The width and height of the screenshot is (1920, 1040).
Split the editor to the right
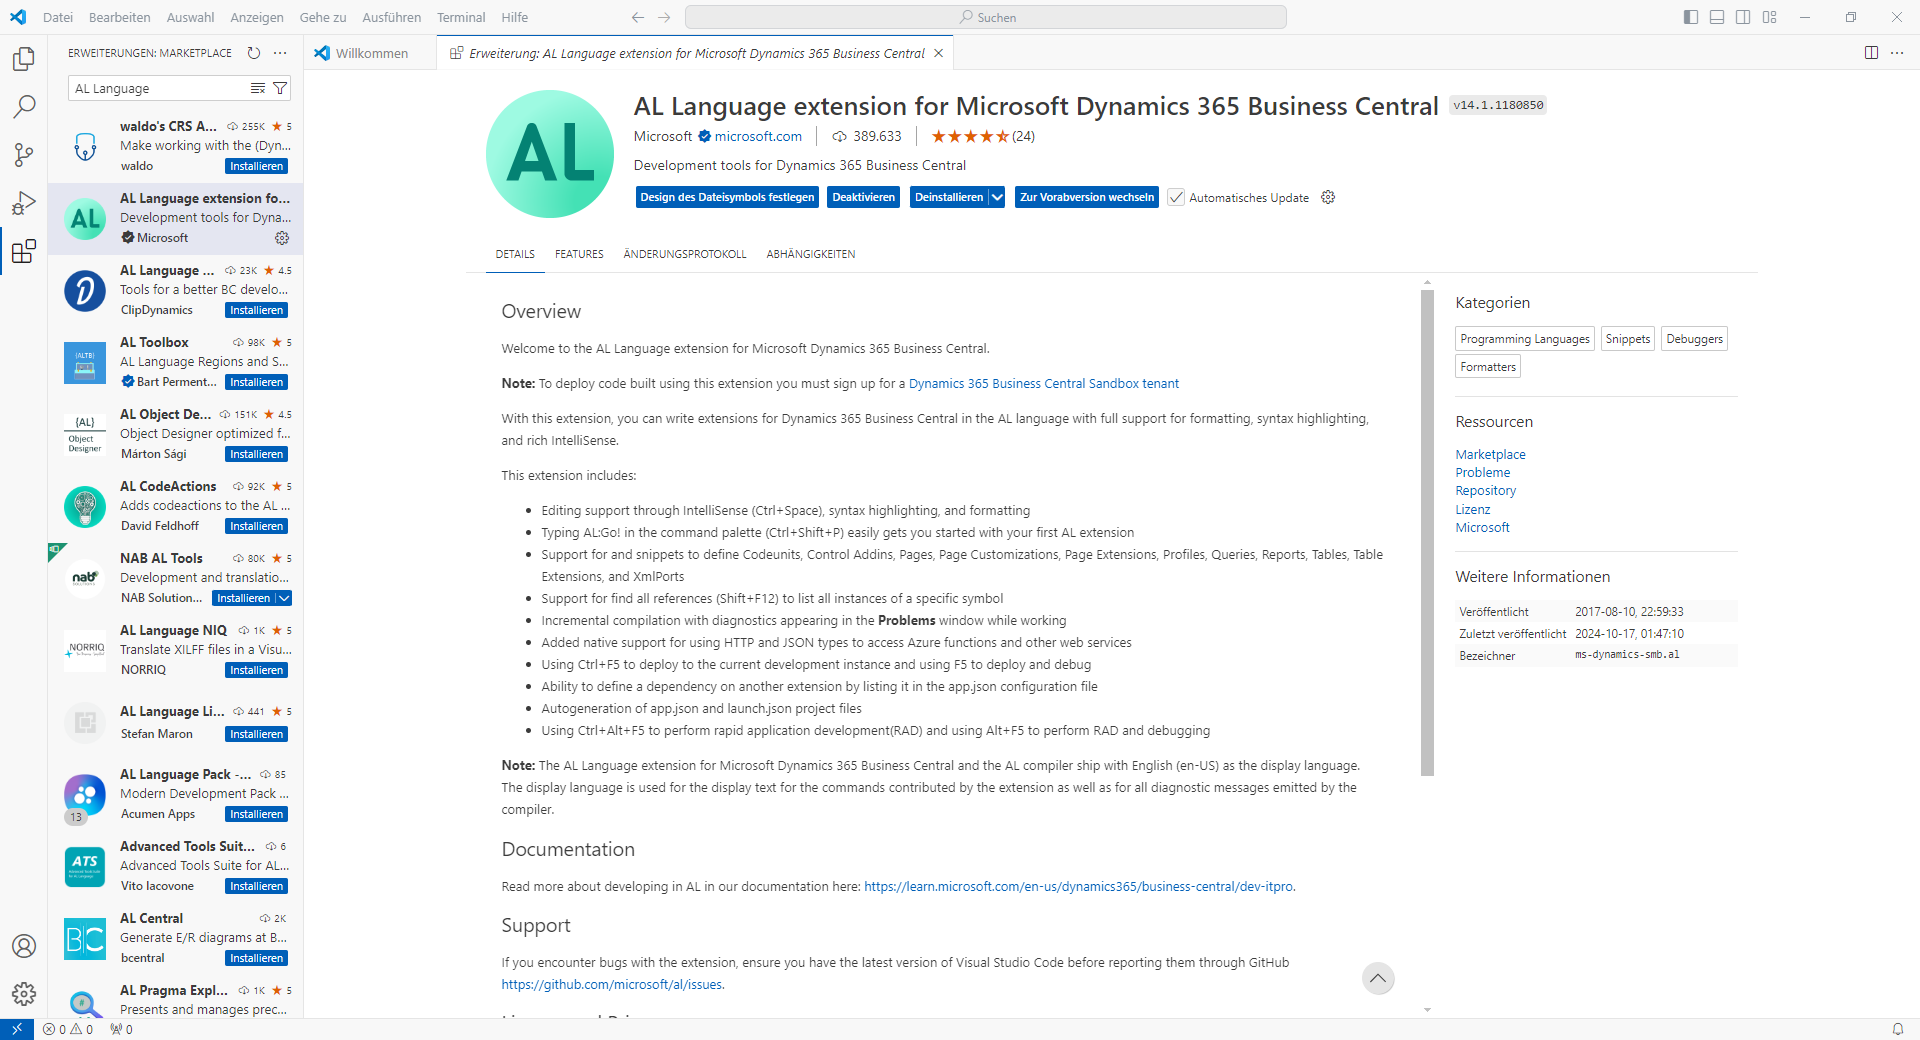coord(1871,53)
